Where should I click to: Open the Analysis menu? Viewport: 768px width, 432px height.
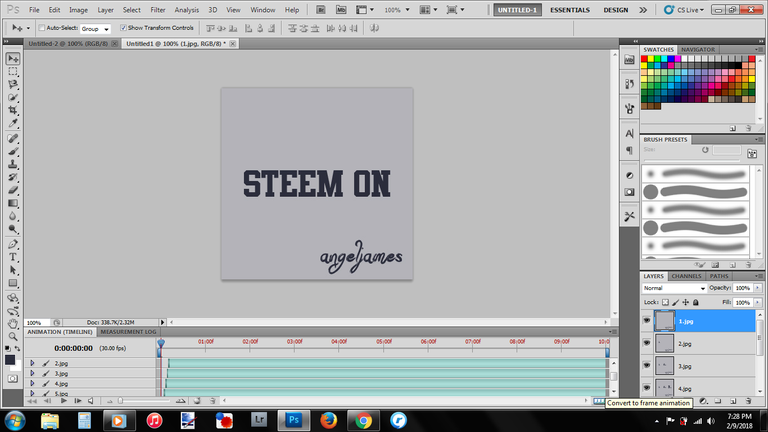(x=187, y=10)
